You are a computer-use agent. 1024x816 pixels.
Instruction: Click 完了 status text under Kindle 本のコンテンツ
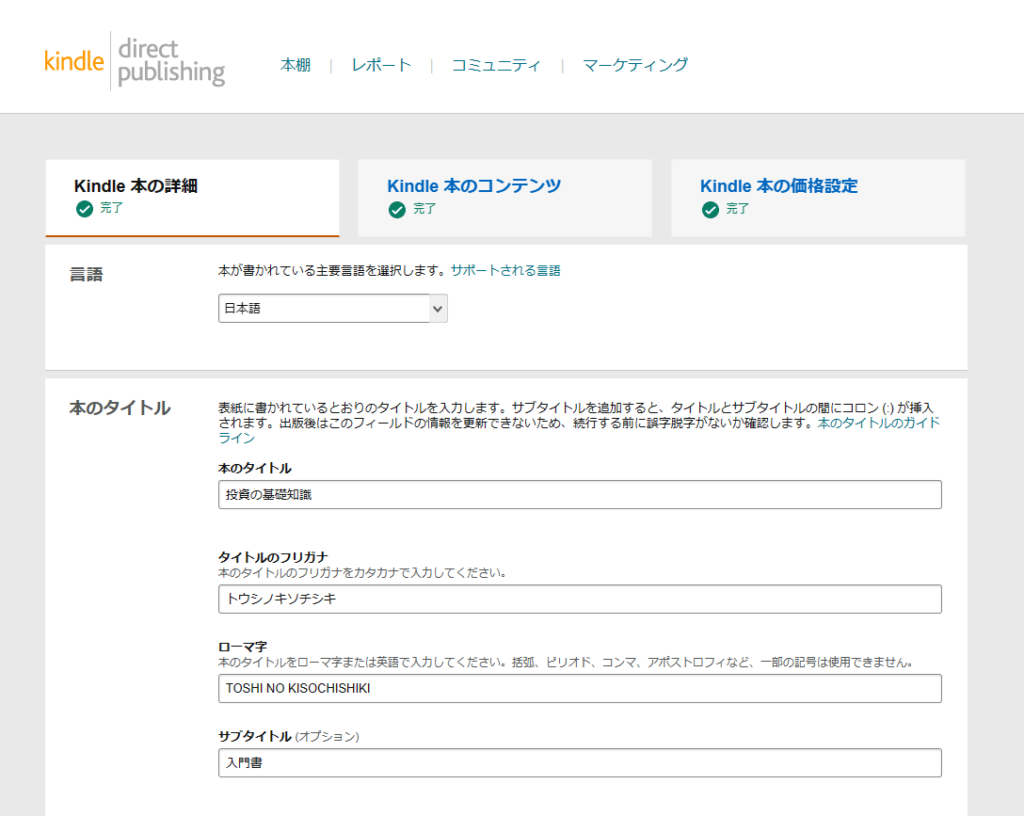pyautogui.click(x=424, y=209)
